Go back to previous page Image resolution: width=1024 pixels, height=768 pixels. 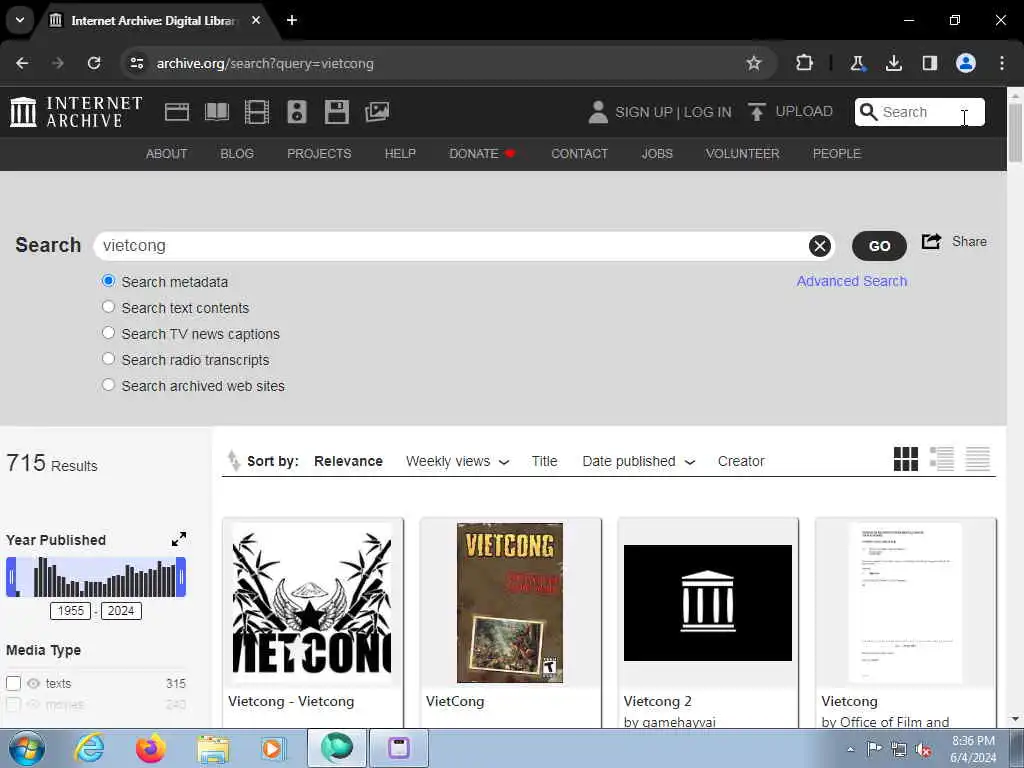click(x=22, y=63)
